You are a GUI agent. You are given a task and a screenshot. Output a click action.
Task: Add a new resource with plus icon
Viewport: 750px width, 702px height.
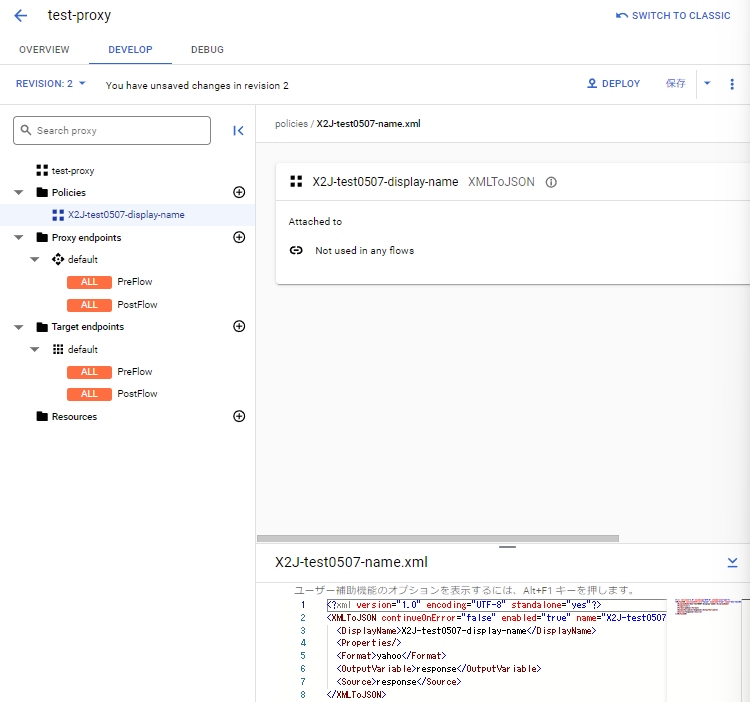pyautogui.click(x=239, y=416)
